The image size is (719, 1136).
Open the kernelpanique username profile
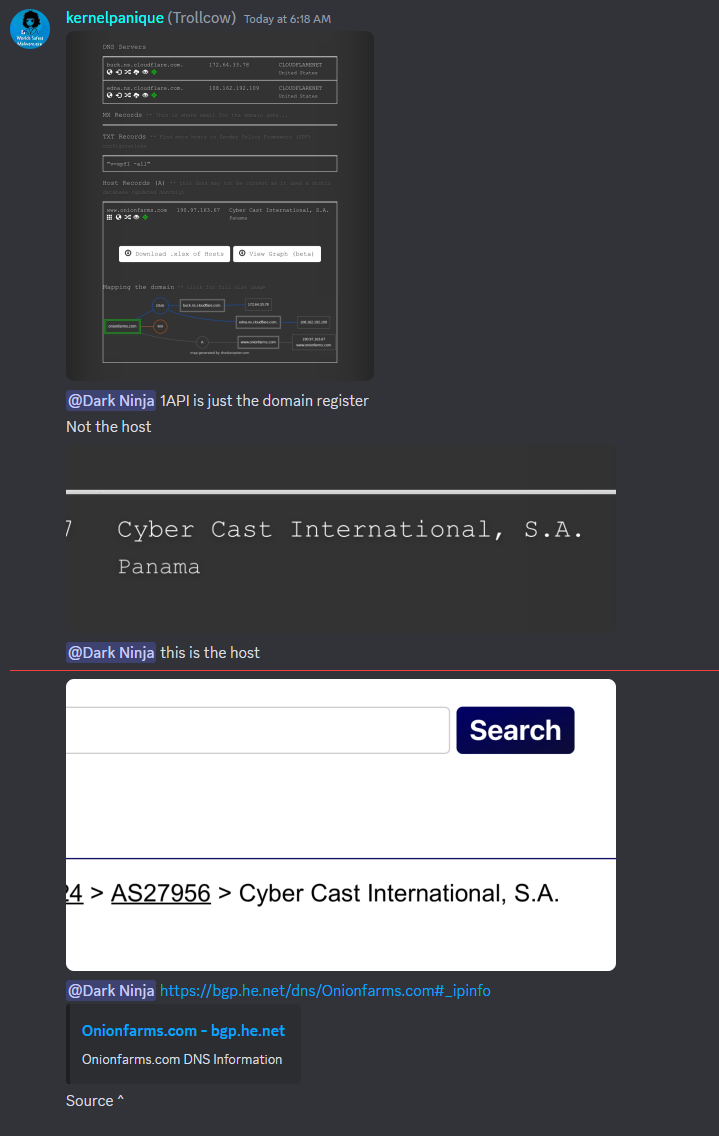pyautogui.click(x=113, y=18)
